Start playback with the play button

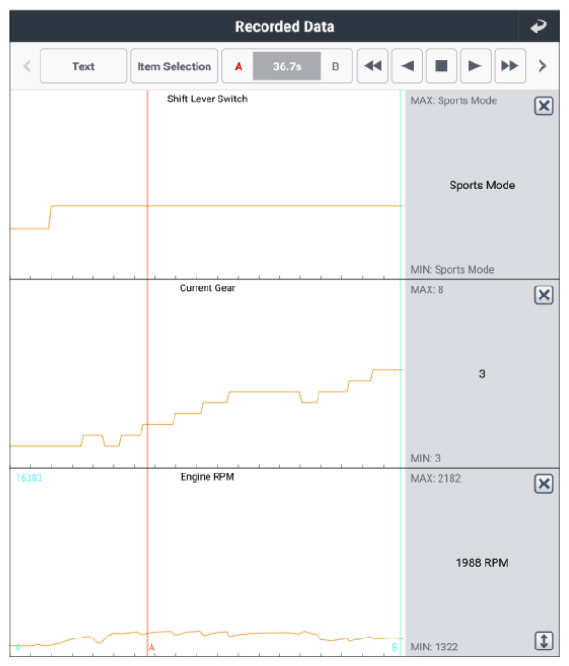click(x=476, y=66)
